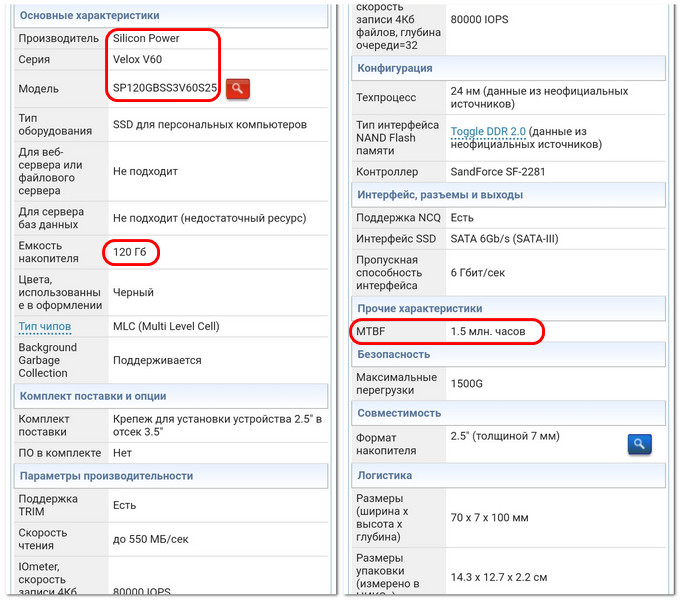Viewport: 680px width, 600px height.
Task: Click the ПО в комплекте label
Action: [x=59, y=453]
